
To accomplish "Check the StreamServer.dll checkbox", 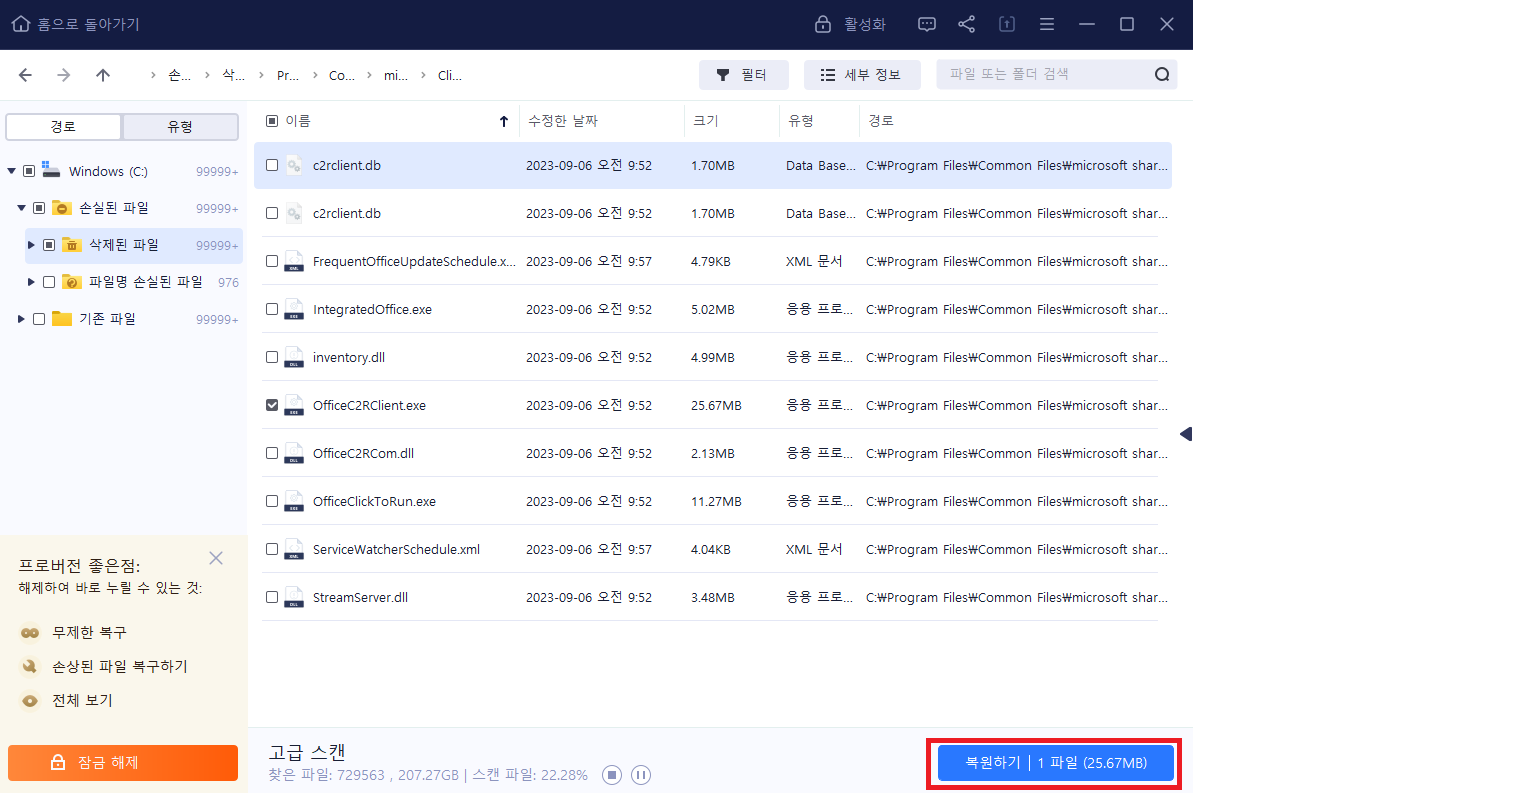I will point(271,597).
